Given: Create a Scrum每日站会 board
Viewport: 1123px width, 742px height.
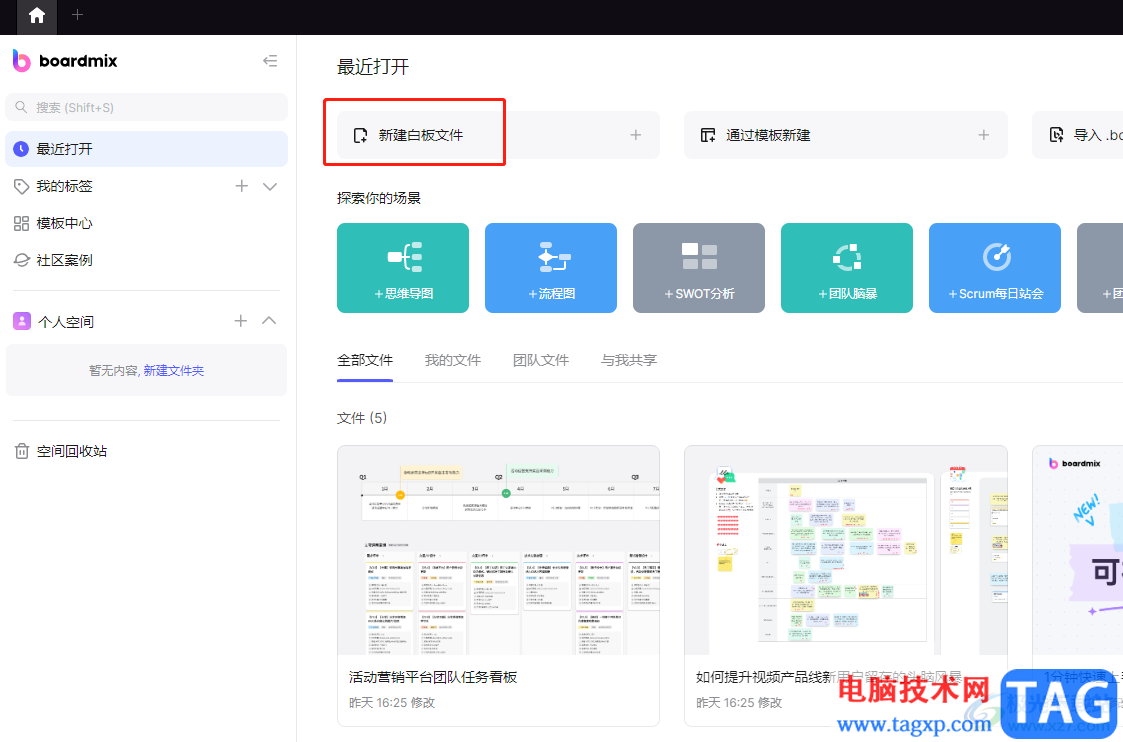Looking at the screenshot, I should 995,268.
